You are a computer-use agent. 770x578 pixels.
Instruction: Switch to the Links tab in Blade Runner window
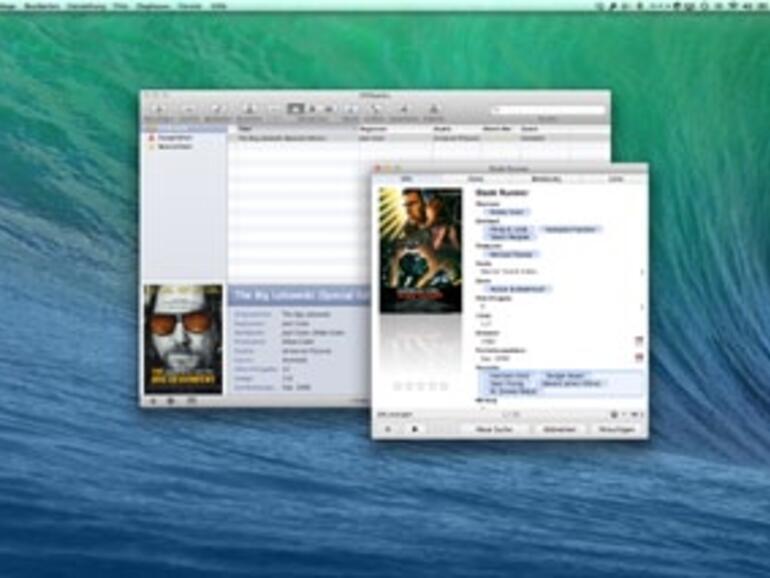616,179
